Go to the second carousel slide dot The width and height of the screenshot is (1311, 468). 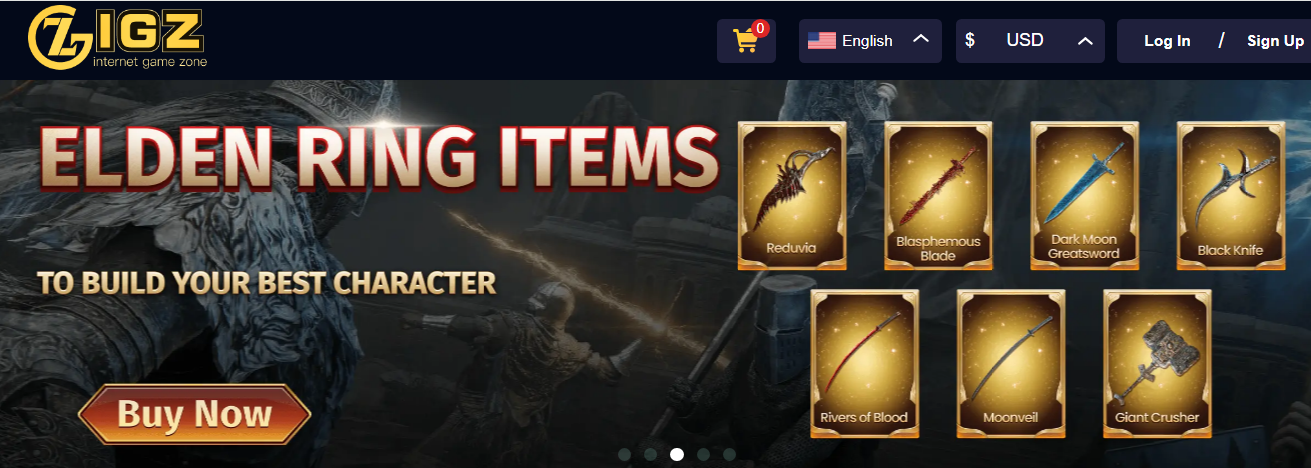point(651,454)
